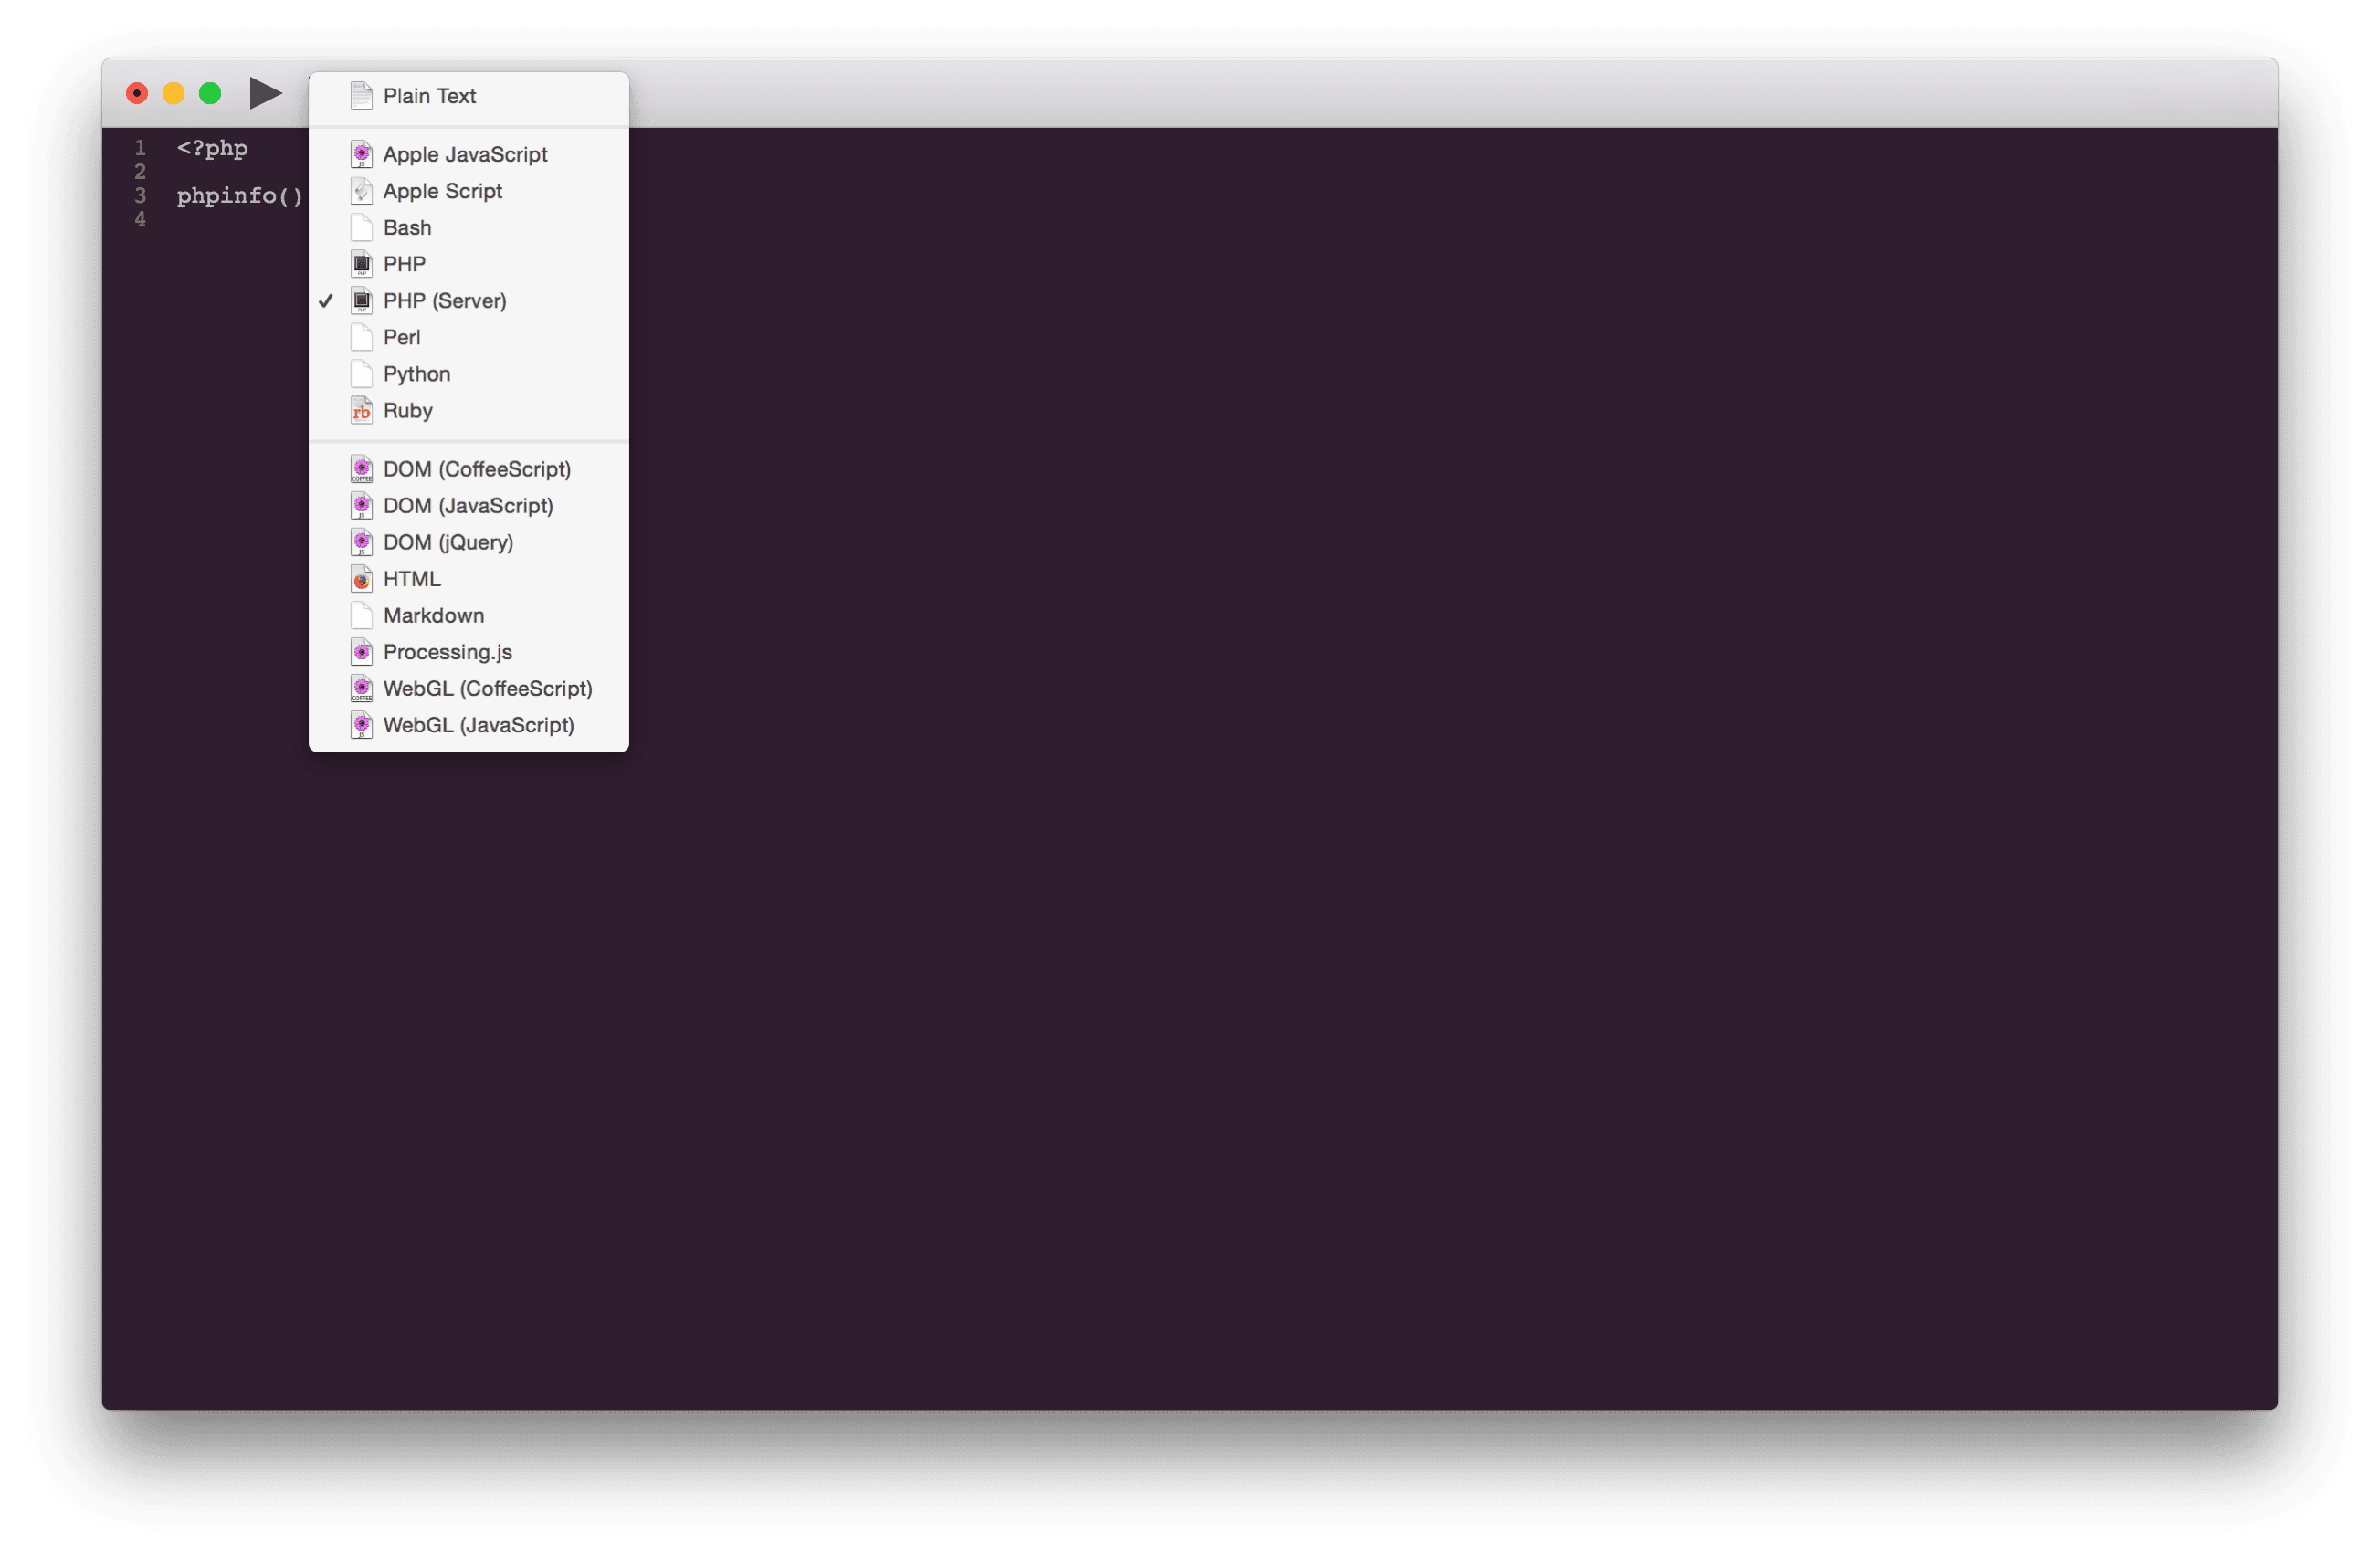Choose PHP (Server) menu entry
Viewport: 2380px width, 1556px height.
pyautogui.click(x=469, y=301)
